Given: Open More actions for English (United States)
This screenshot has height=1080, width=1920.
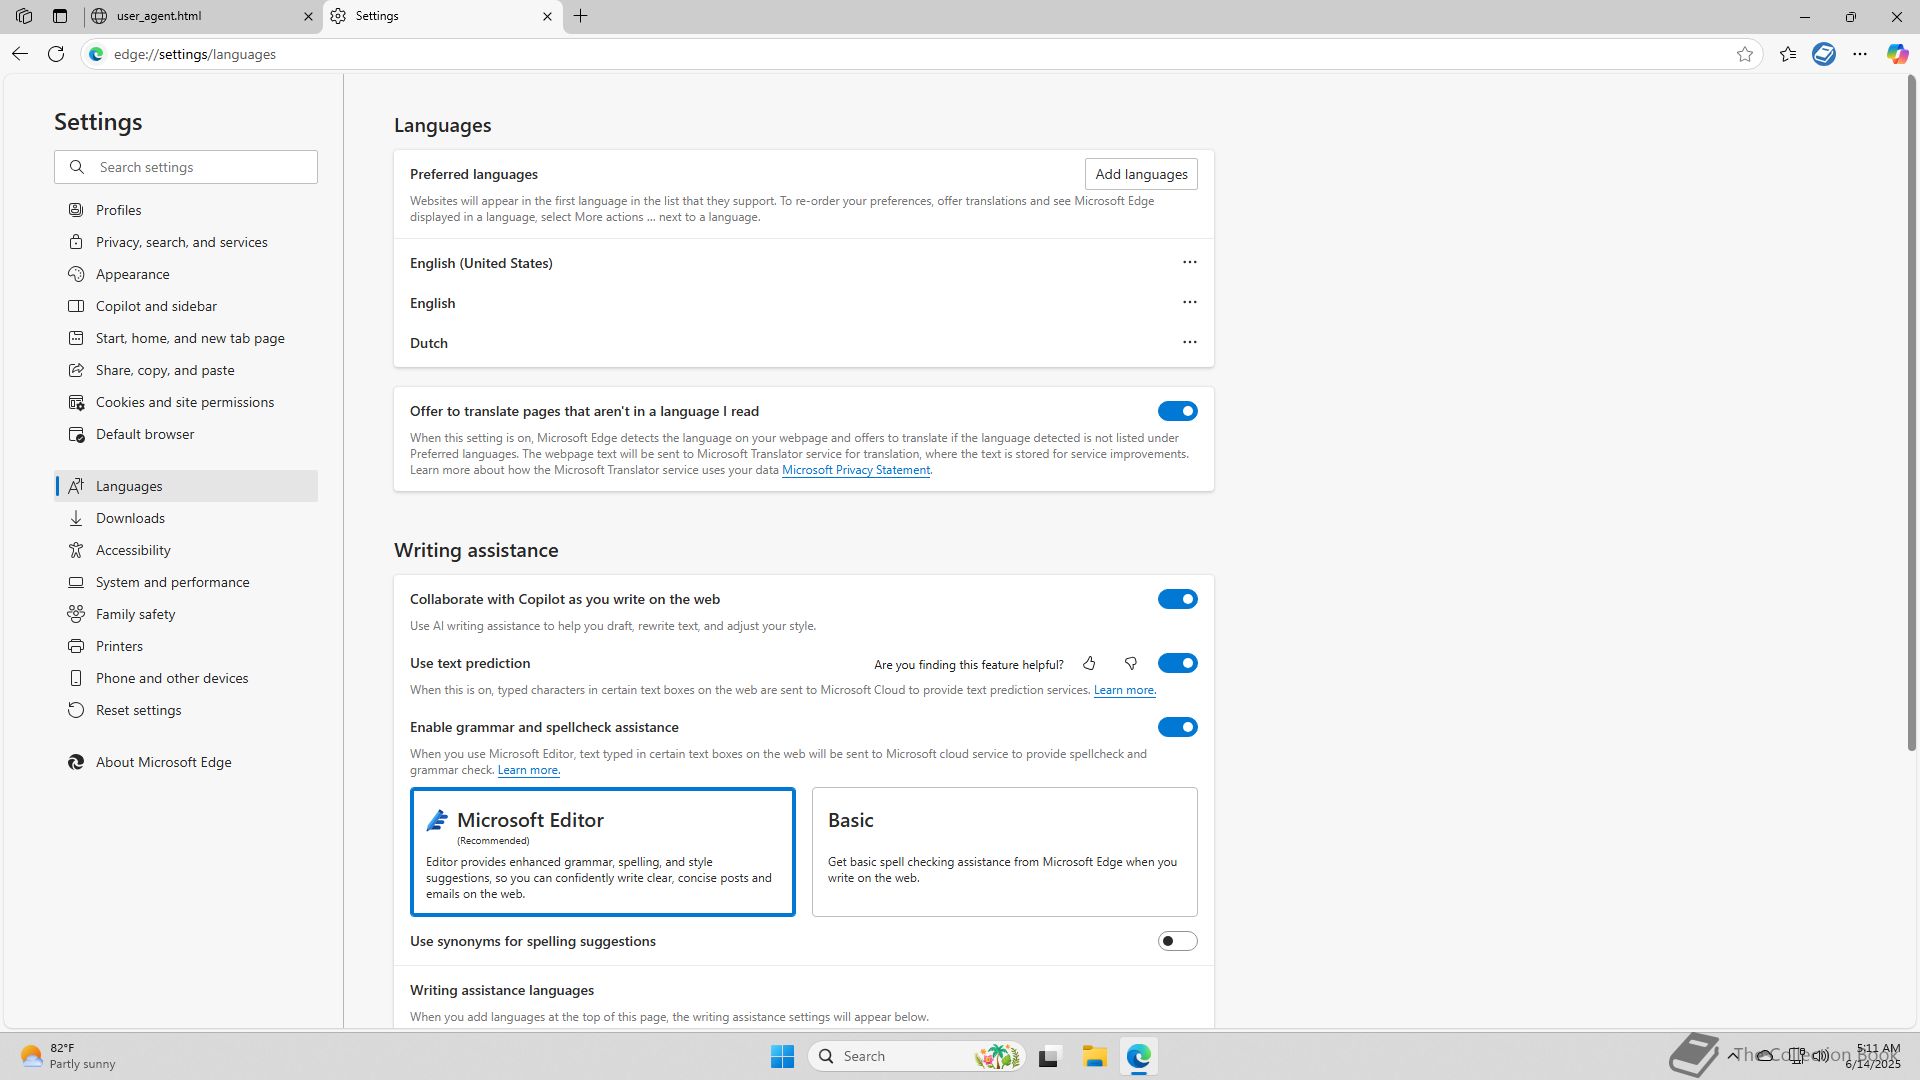Looking at the screenshot, I should coord(1189,262).
